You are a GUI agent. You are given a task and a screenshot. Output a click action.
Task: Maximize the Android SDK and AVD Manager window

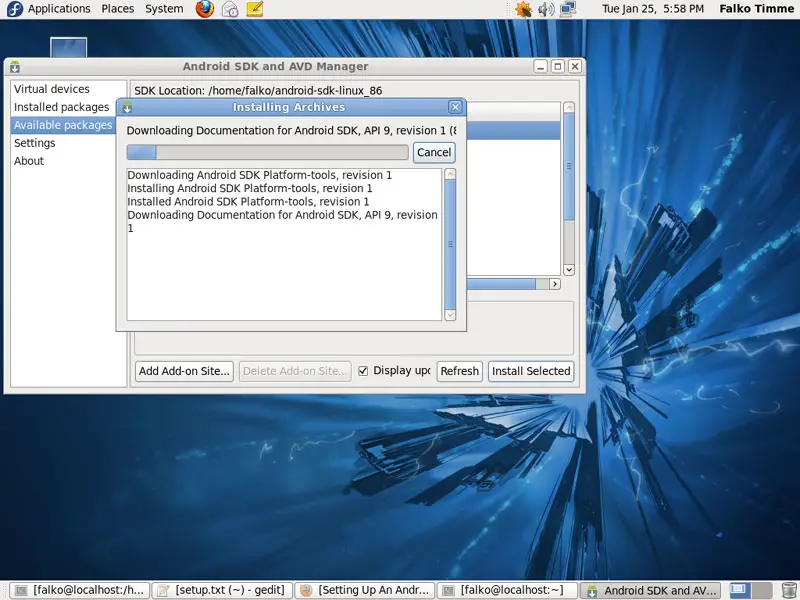click(x=558, y=66)
